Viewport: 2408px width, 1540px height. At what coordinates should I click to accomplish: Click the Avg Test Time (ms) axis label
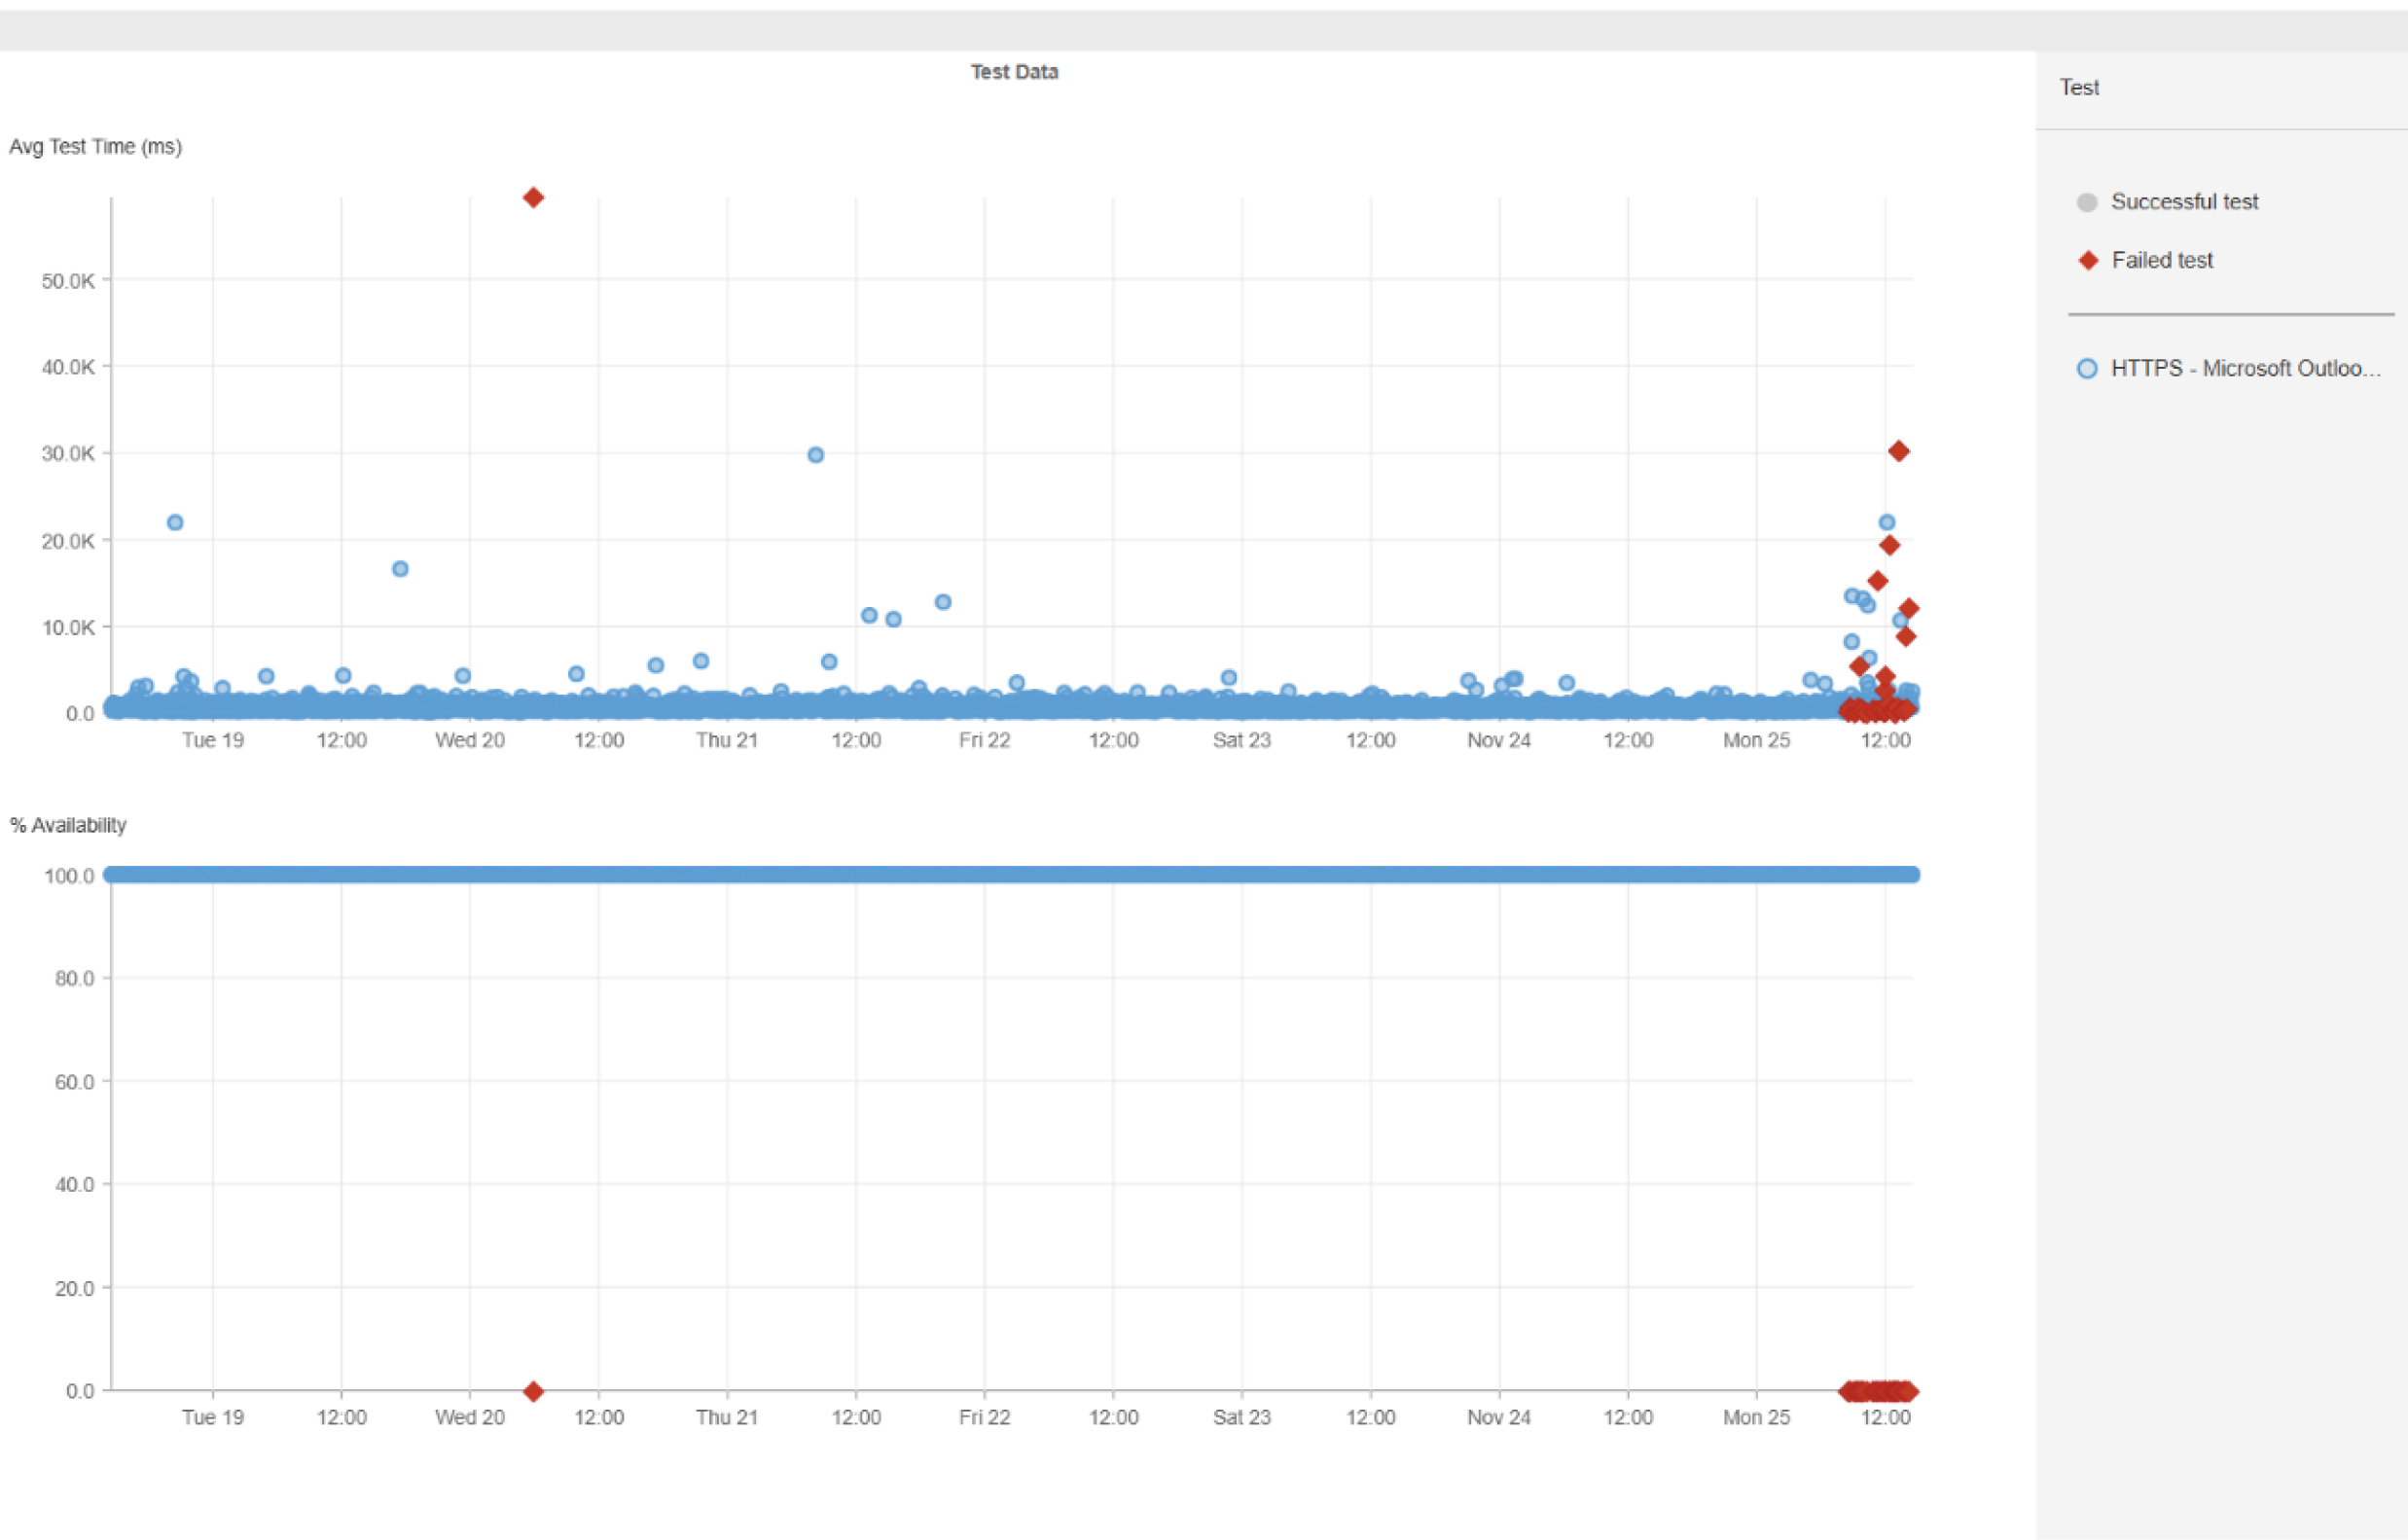point(96,147)
